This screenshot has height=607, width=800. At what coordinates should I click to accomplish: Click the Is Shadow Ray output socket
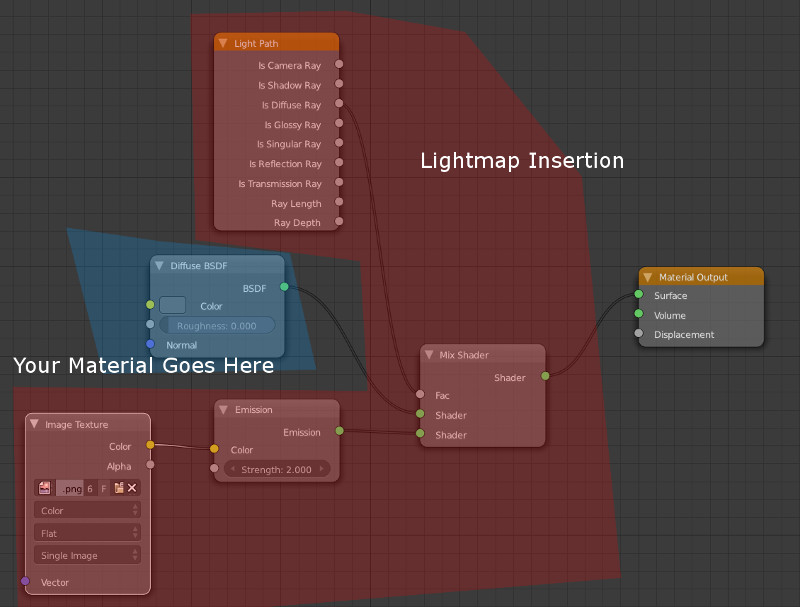339,84
